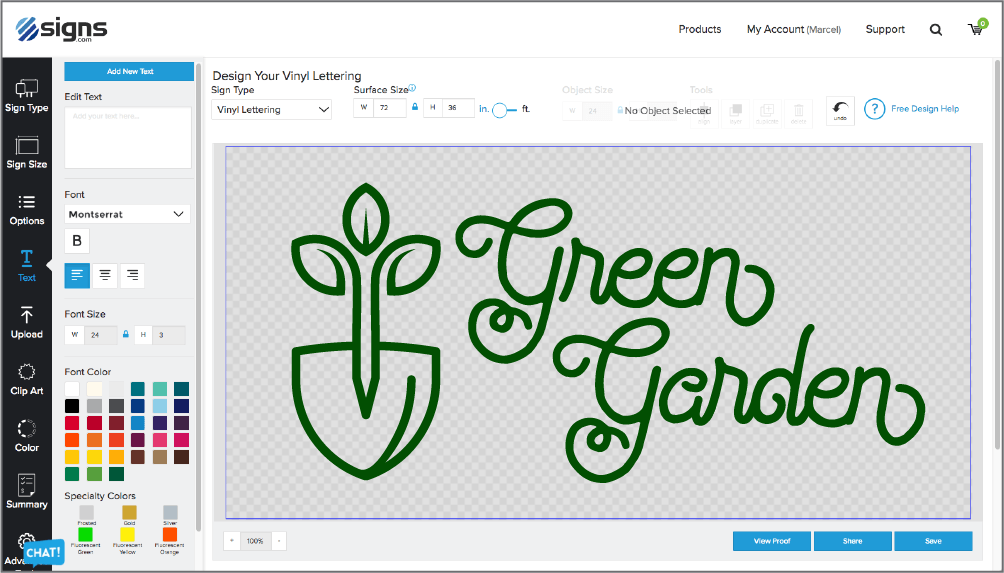The image size is (1004, 573).
Task: Open the Sign Type sidebar panel
Action: [27, 96]
